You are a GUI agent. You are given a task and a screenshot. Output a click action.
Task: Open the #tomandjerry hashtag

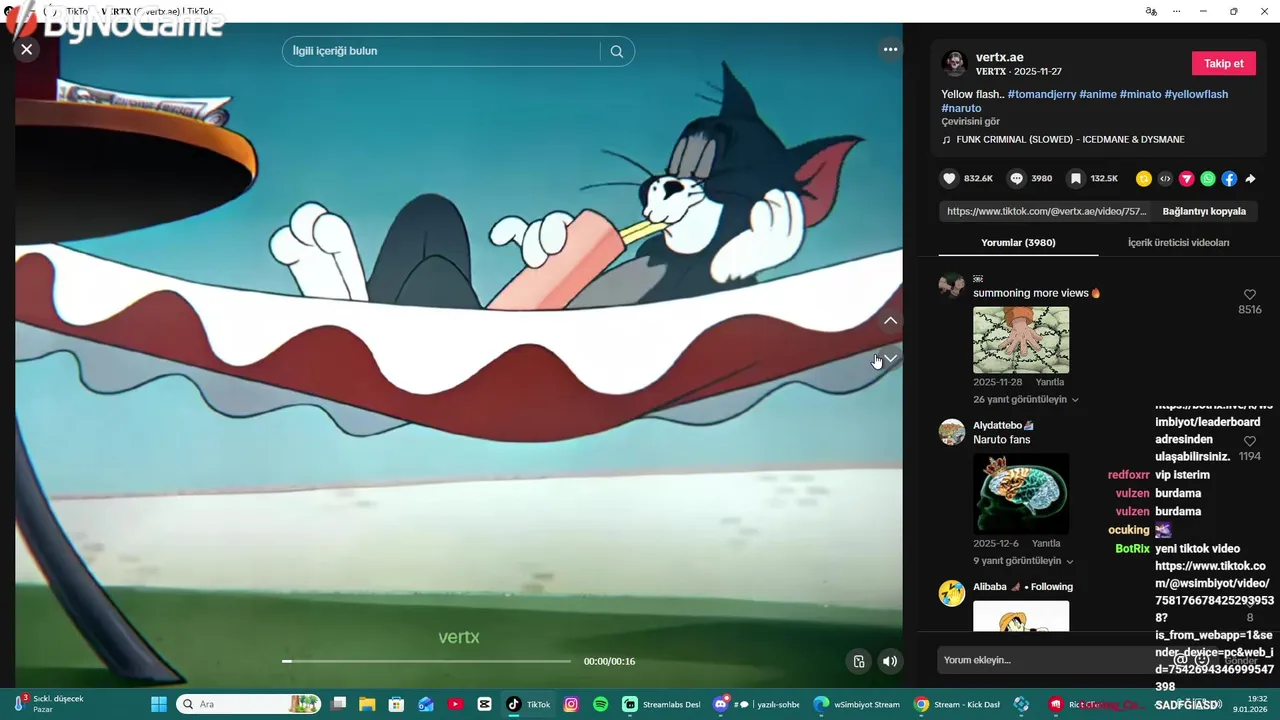tap(1041, 94)
